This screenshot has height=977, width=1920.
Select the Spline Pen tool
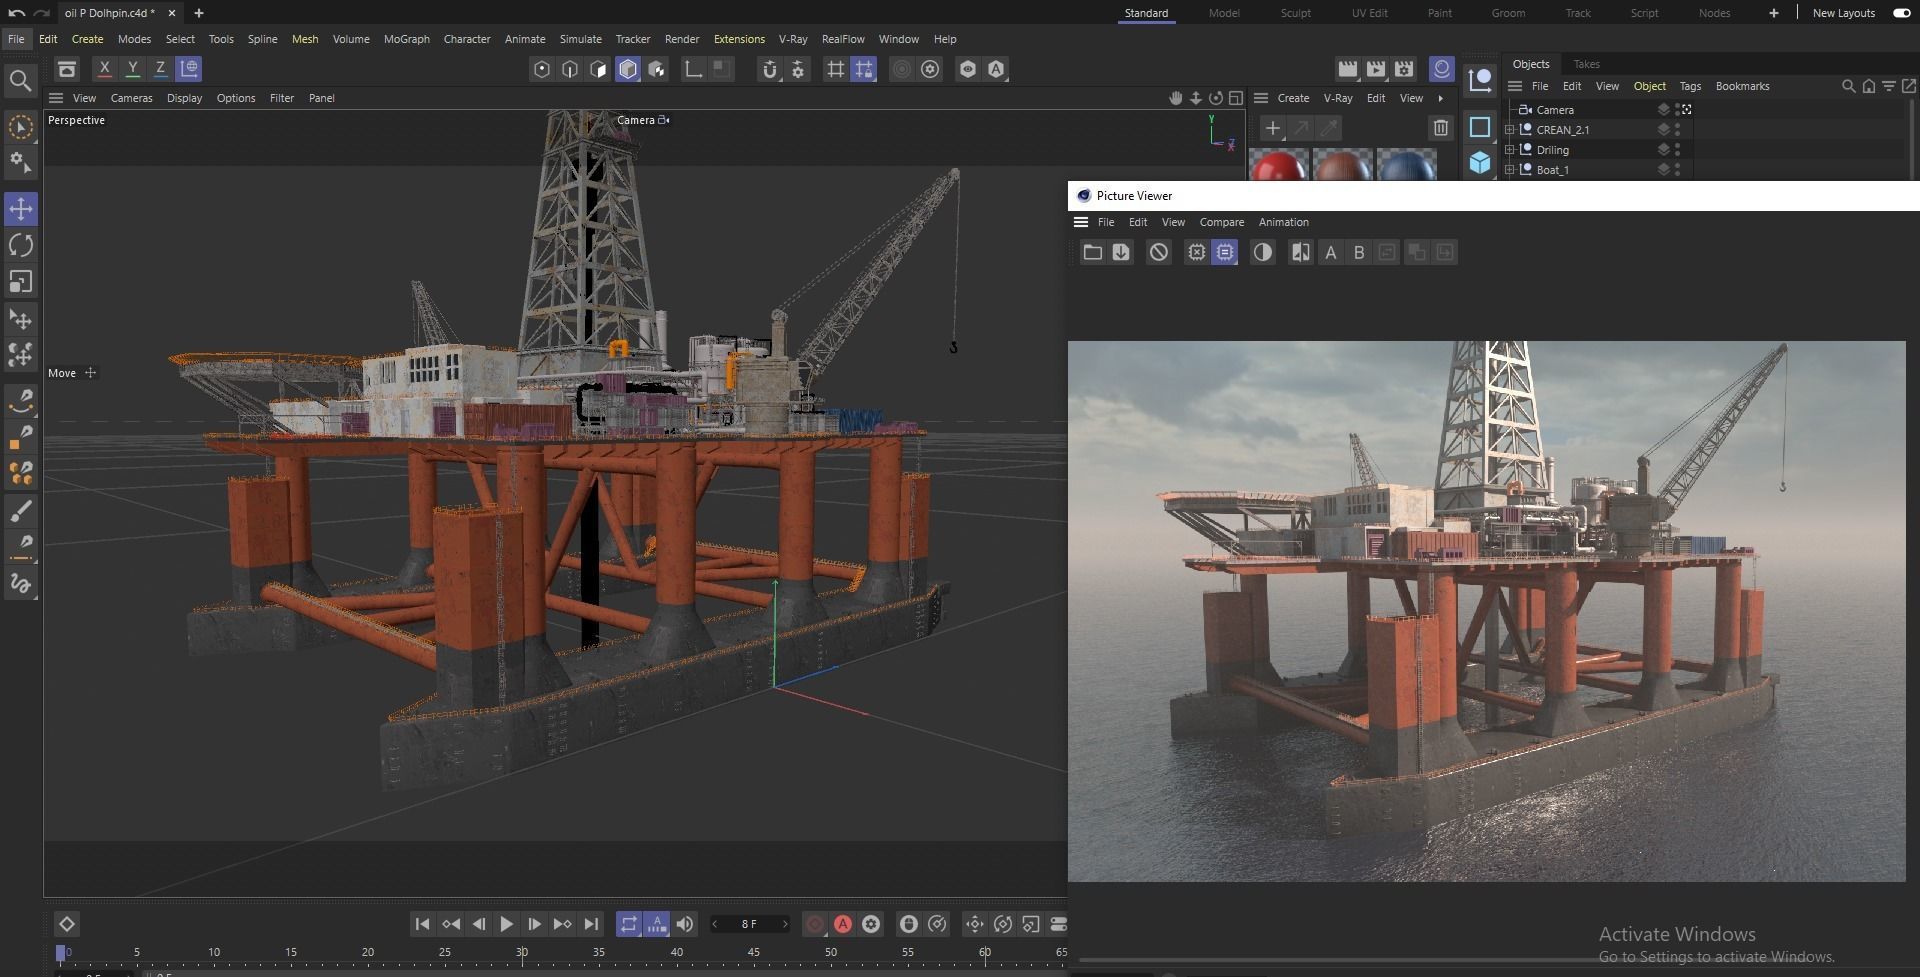click(21, 402)
